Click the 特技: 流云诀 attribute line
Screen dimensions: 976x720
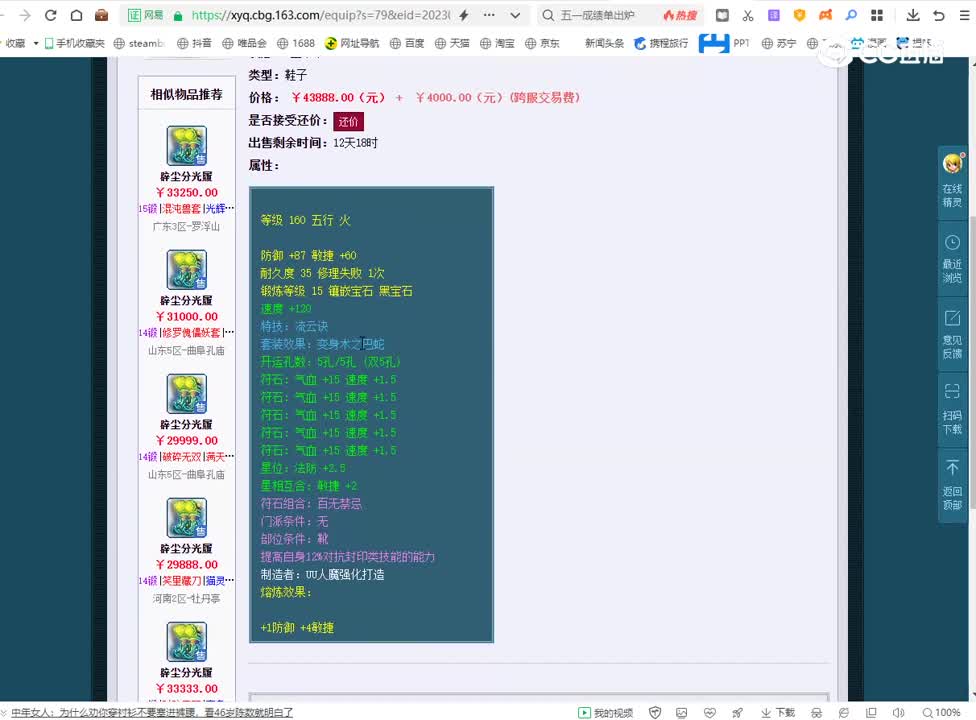(x=294, y=326)
